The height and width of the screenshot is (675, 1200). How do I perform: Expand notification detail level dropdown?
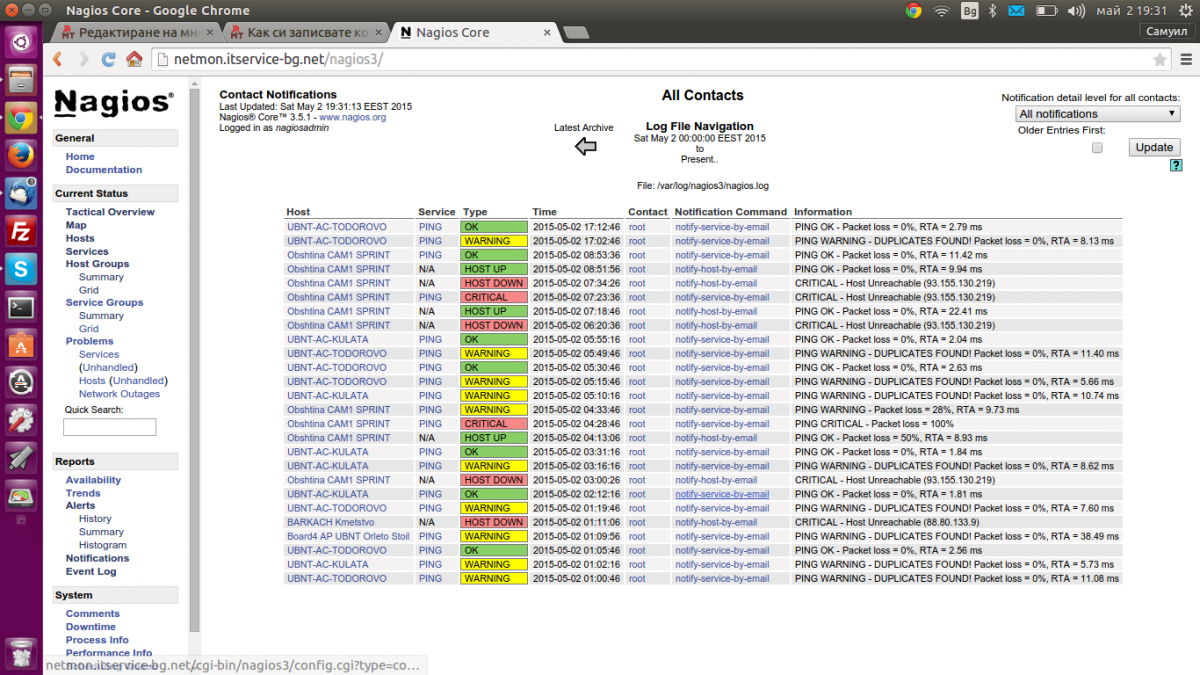(1098, 114)
